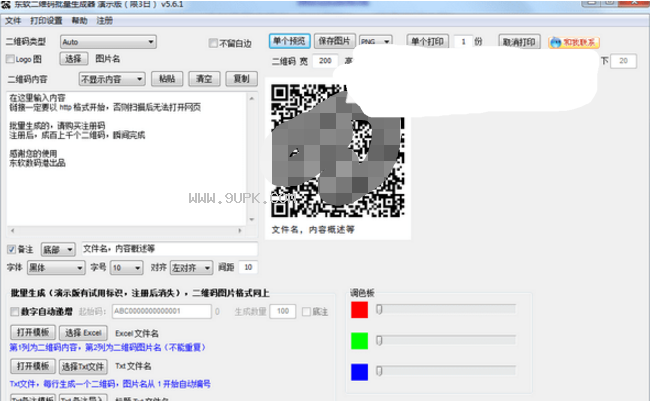Toggle the 底注 checkbox
The width and height of the screenshot is (650, 402).
click(306, 312)
